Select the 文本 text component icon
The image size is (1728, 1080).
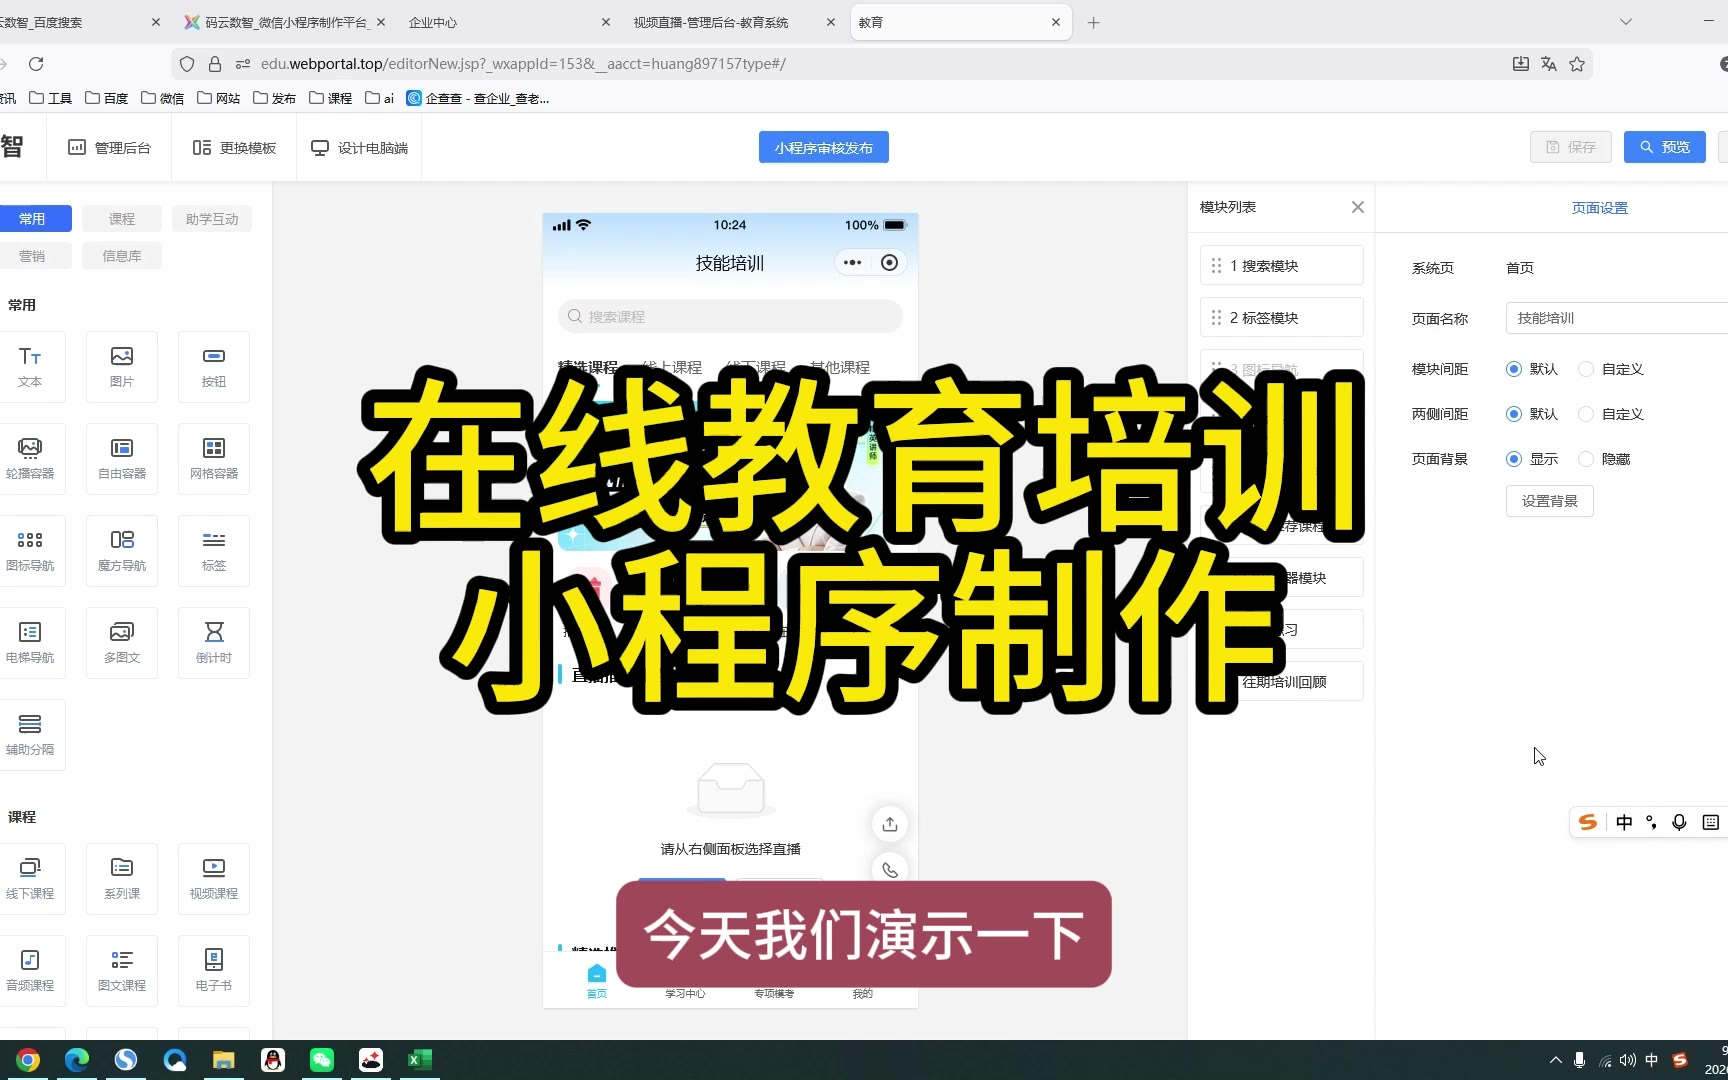(30, 366)
